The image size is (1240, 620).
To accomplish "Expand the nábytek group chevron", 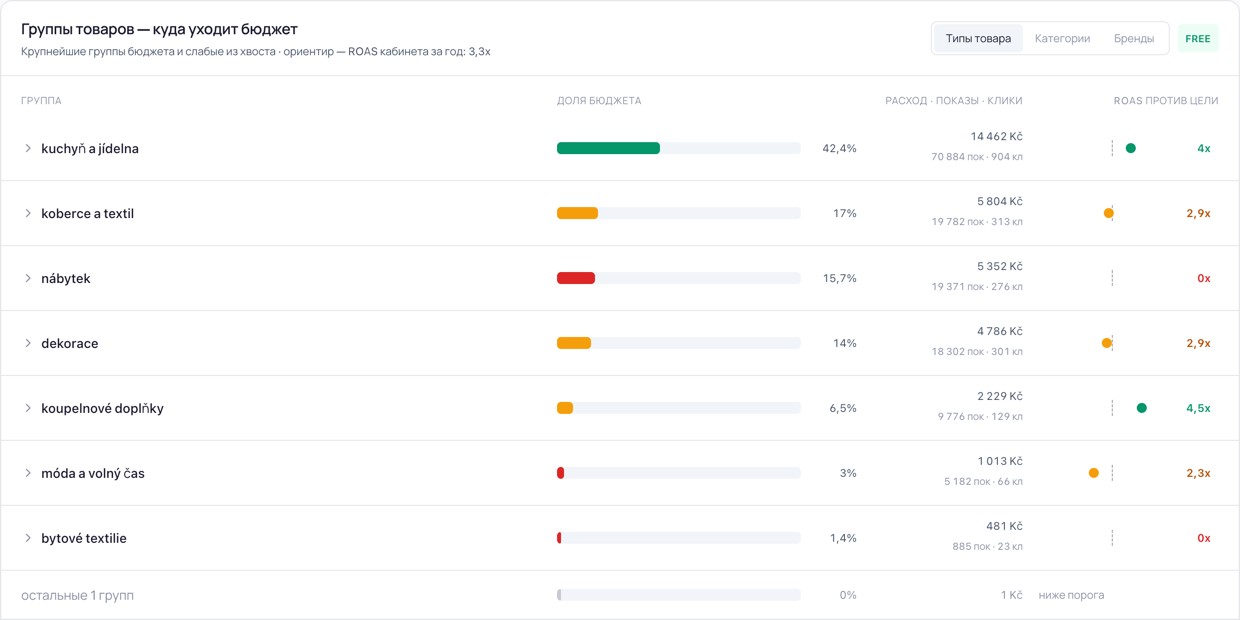I will tap(28, 278).
